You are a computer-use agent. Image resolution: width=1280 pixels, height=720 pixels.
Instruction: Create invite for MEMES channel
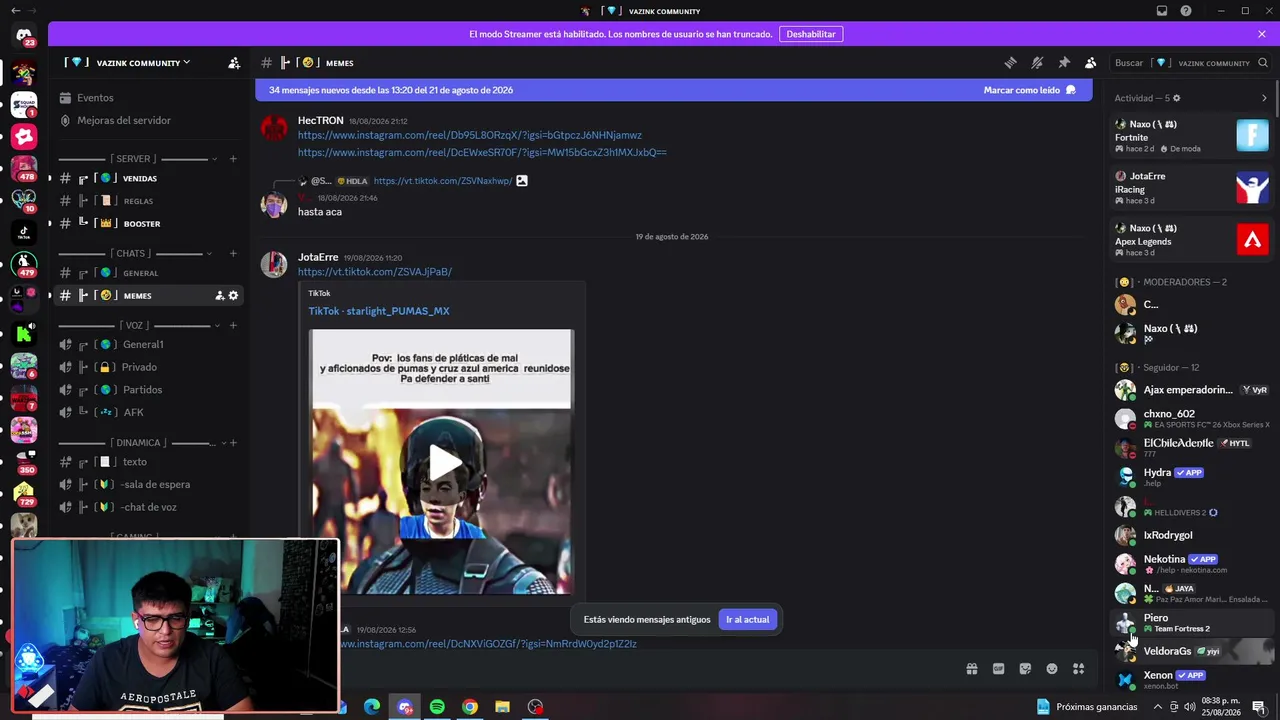click(219, 296)
